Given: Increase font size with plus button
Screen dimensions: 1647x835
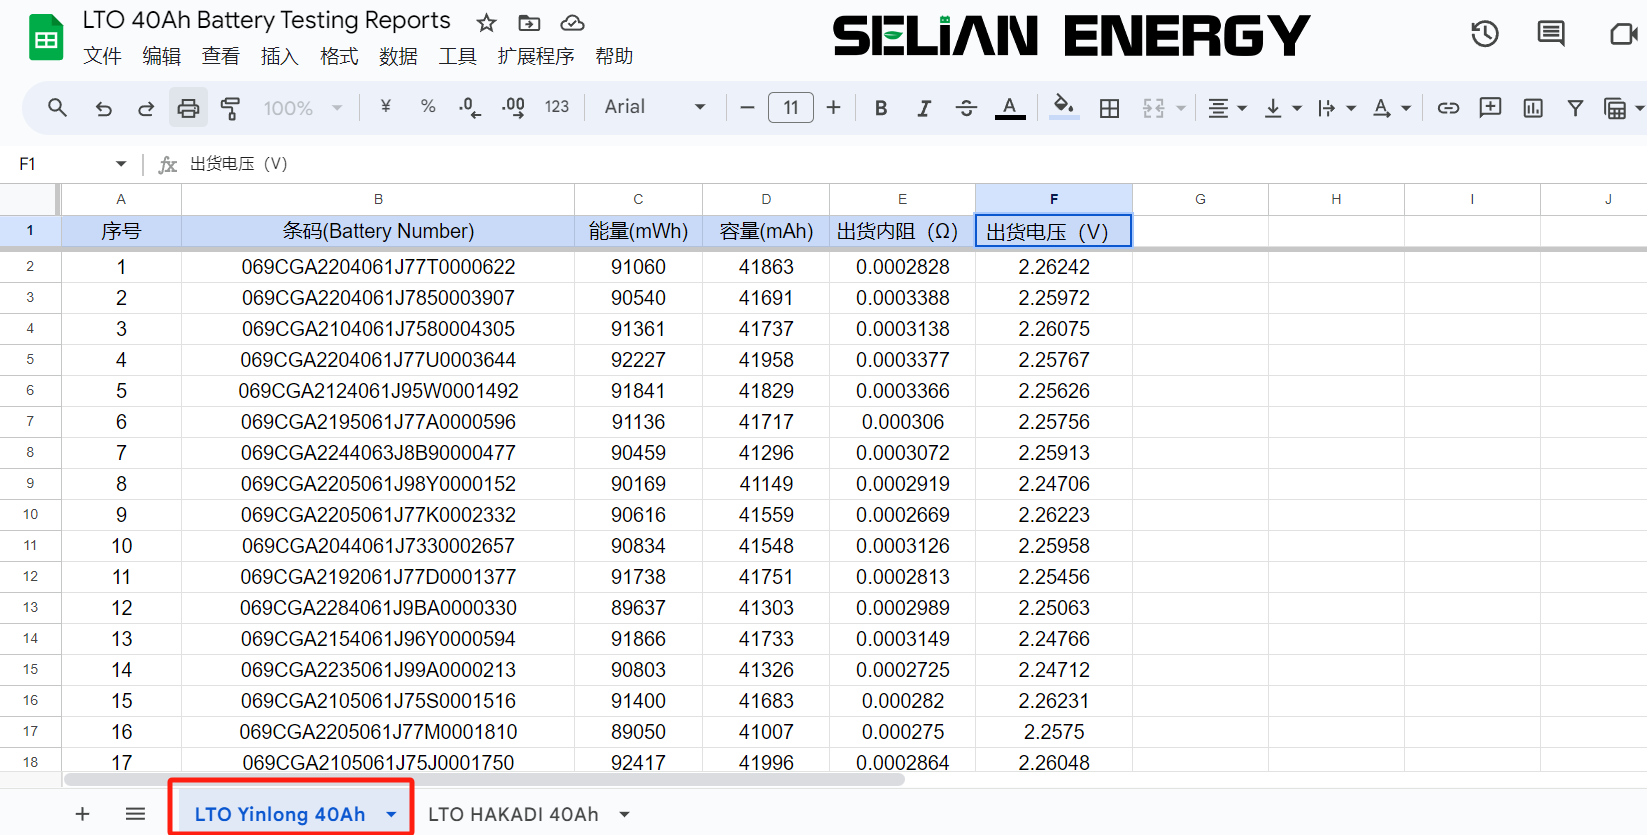Looking at the screenshot, I should click(x=833, y=108).
